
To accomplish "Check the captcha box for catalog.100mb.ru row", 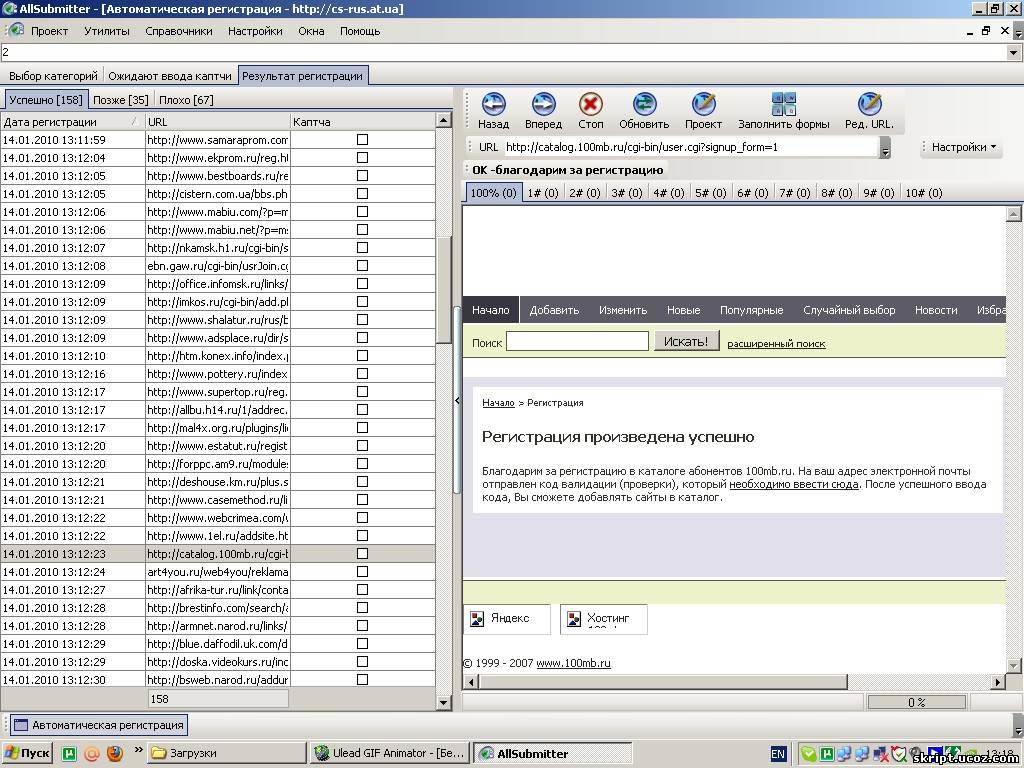I will coord(362,554).
